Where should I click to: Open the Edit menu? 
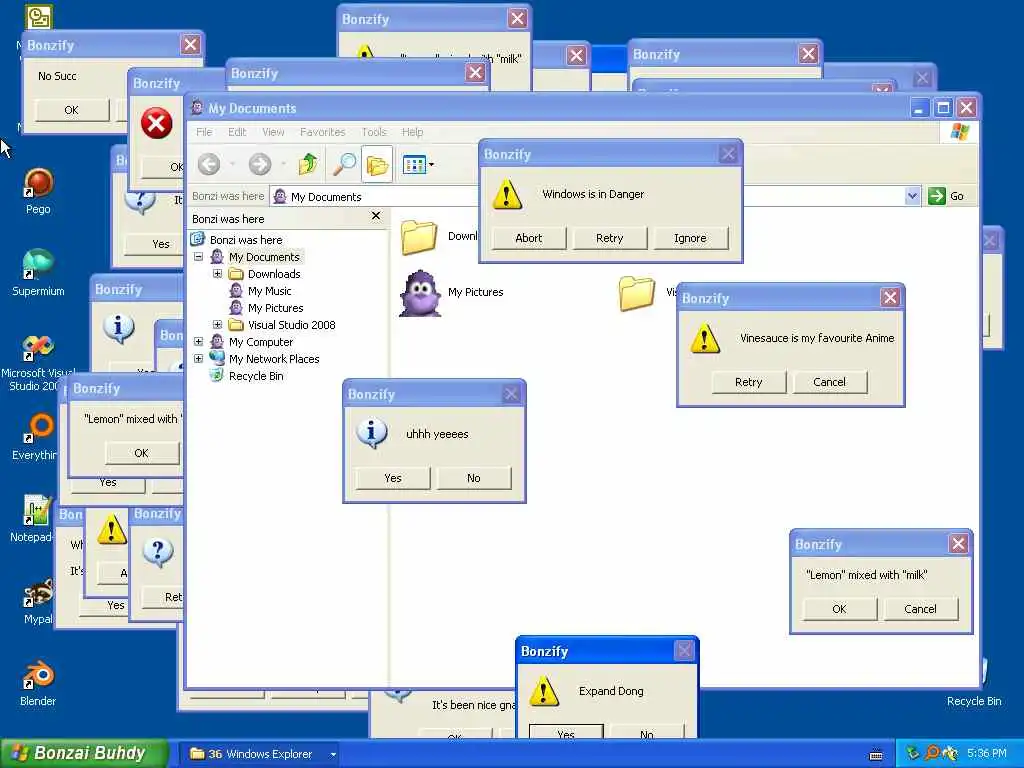pos(237,132)
